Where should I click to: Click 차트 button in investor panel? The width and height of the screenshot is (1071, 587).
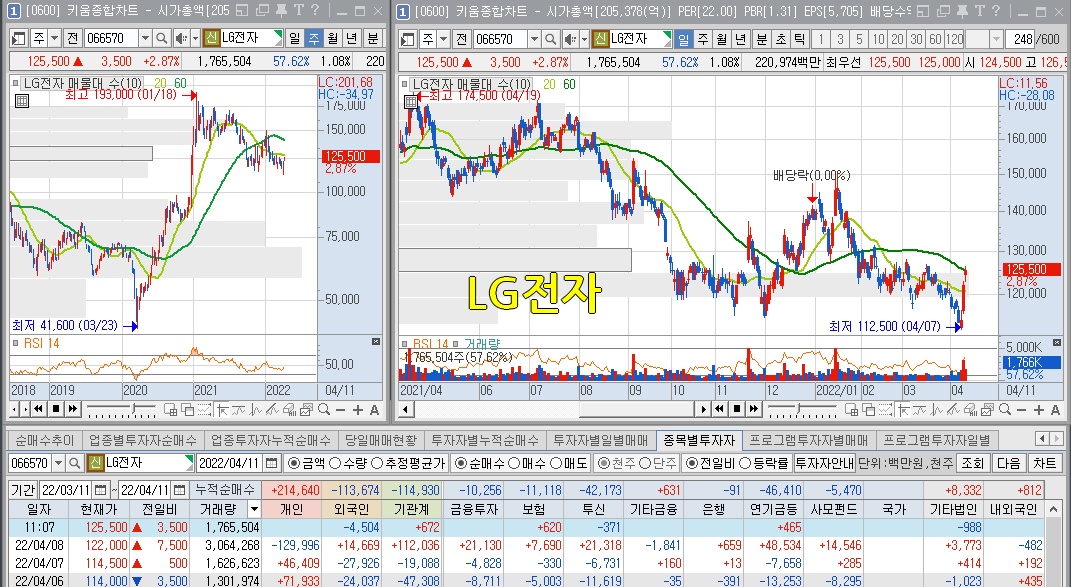click(x=1044, y=463)
